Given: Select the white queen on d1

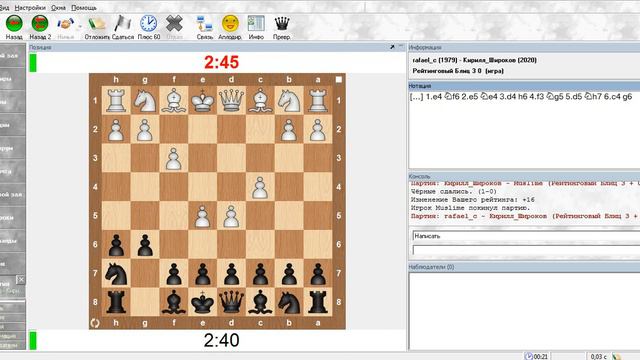Looking at the screenshot, I should (231, 100).
